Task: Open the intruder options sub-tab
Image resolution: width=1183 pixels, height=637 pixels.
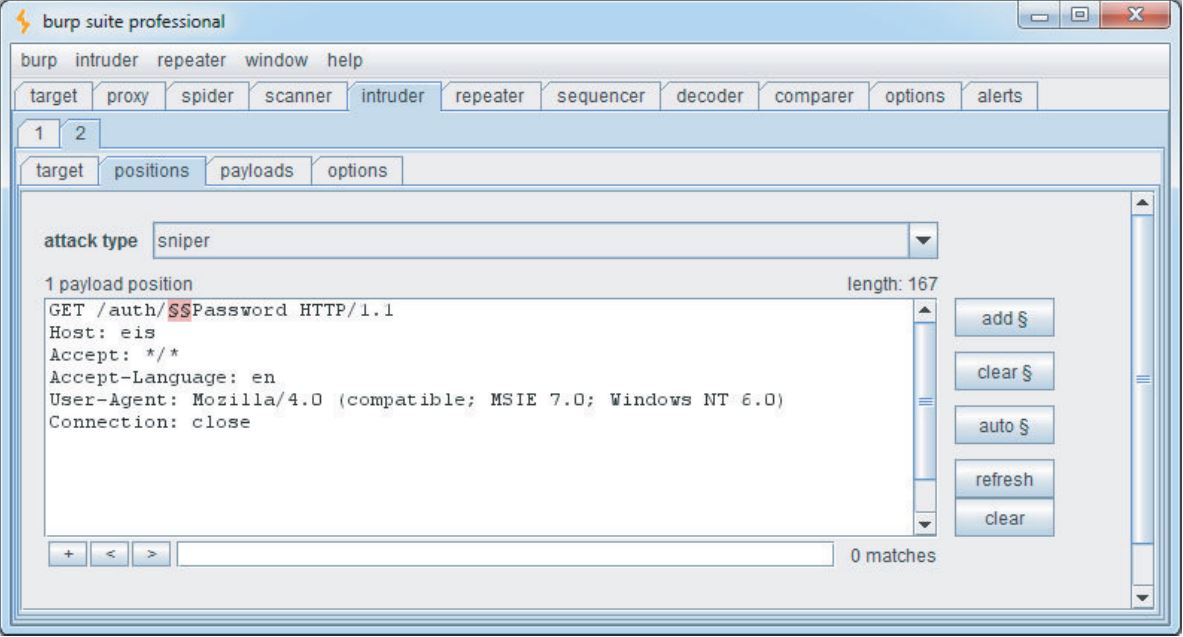Action: pyautogui.click(x=357, y=171)
